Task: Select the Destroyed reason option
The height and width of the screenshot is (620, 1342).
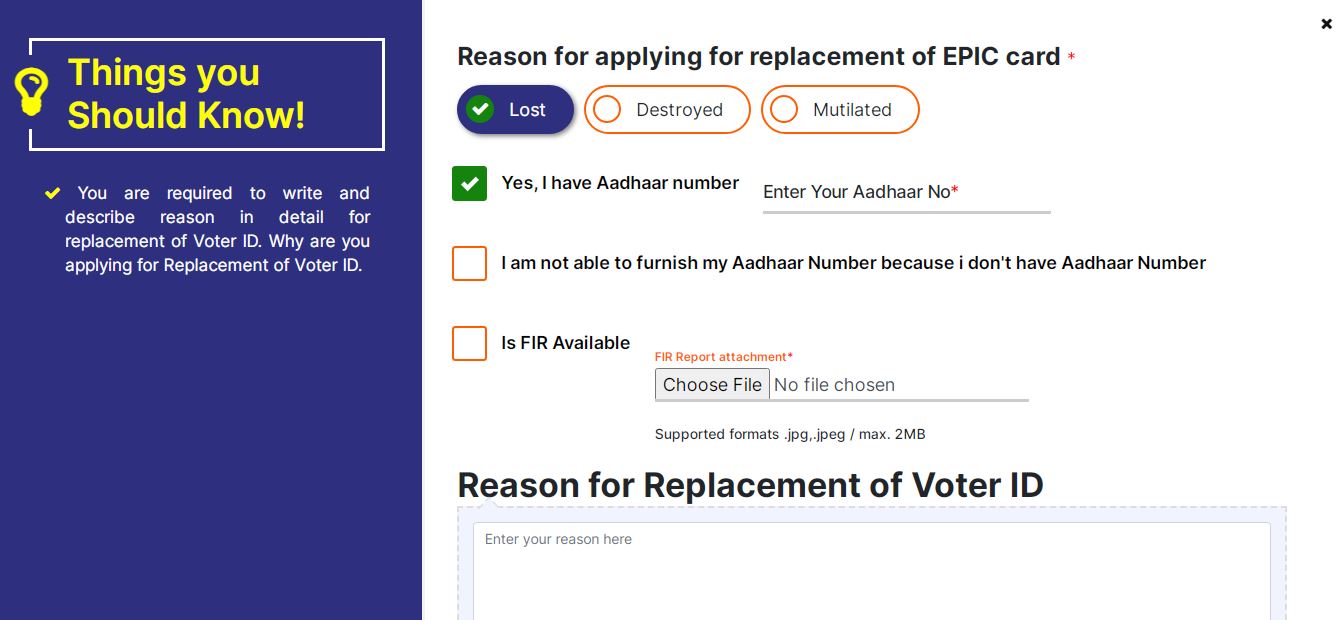Action: coord(667,110)
